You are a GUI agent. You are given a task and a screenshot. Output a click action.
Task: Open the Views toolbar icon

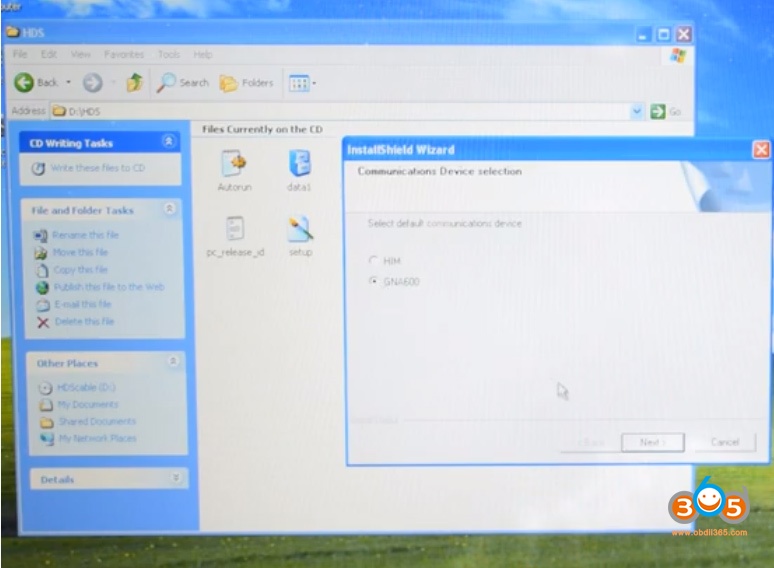pyautogui.click(x=299, y=83)
